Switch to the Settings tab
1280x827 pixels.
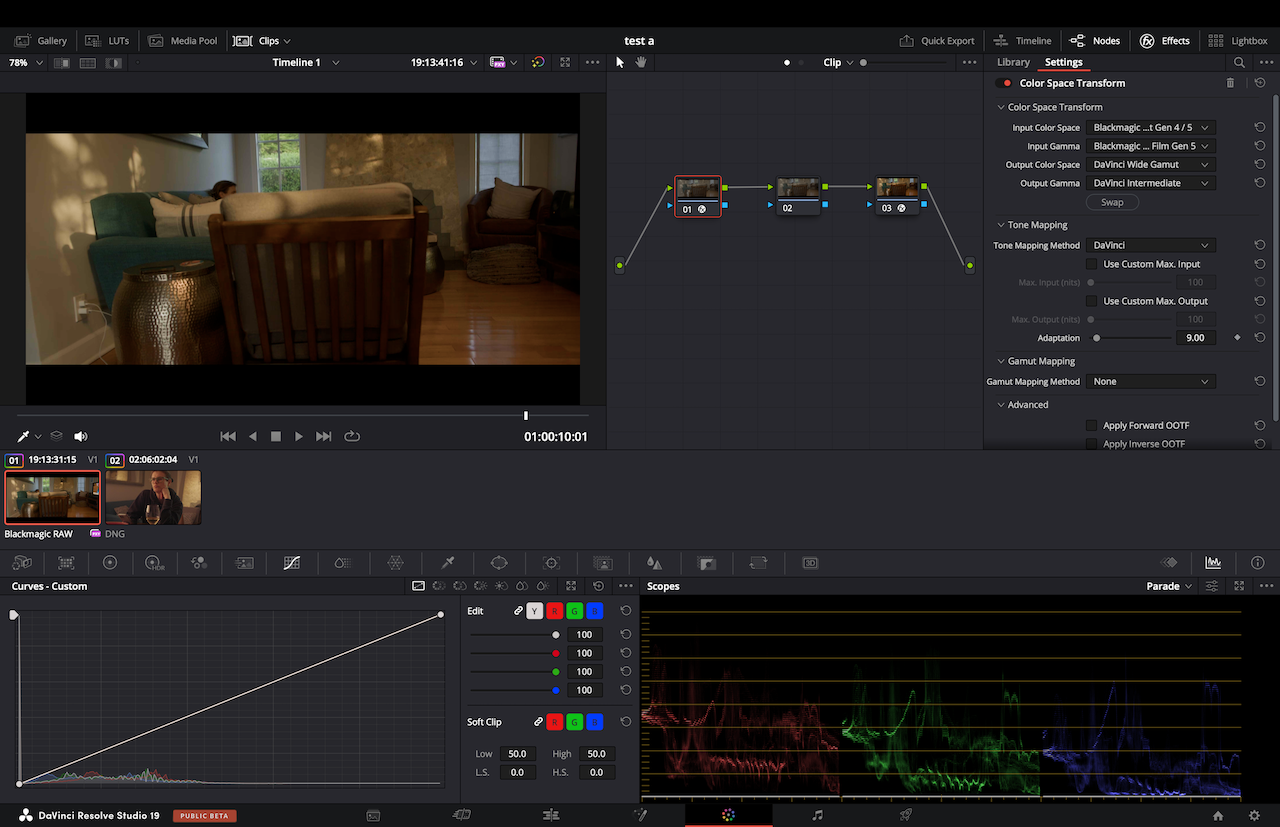click(1064, 62)
